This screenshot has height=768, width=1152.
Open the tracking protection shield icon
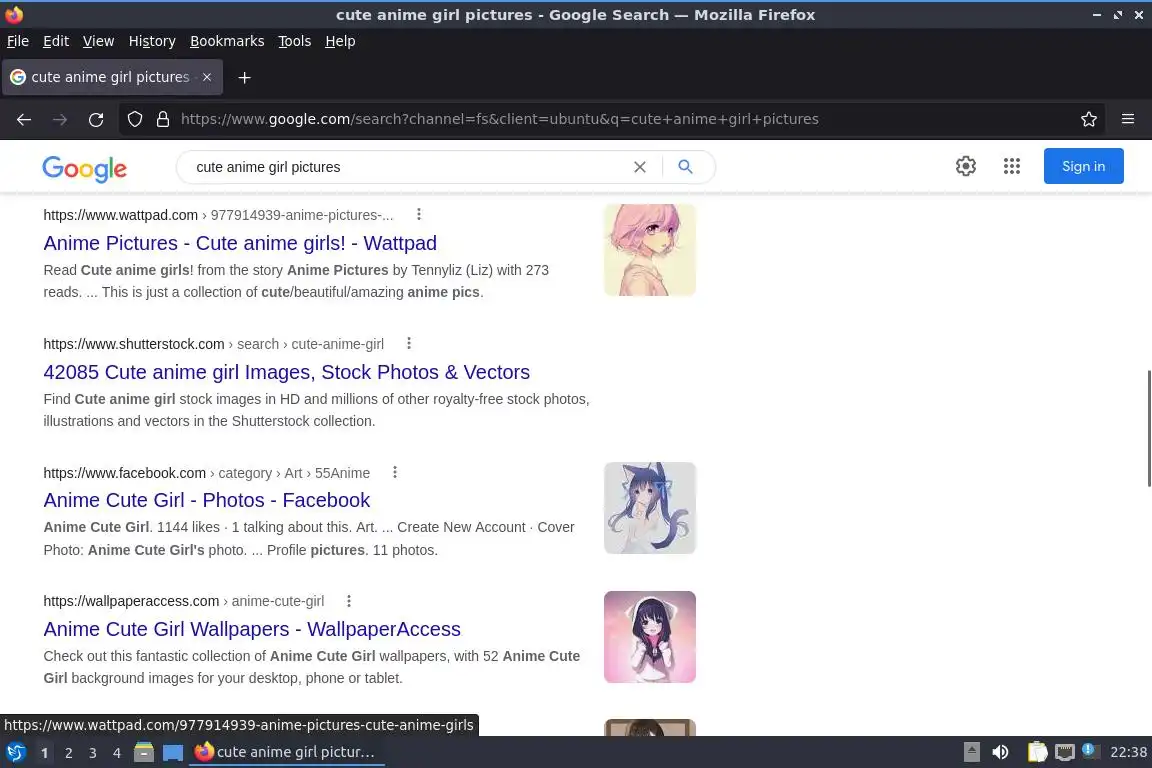pyautogui.click(x=134, y=119)
